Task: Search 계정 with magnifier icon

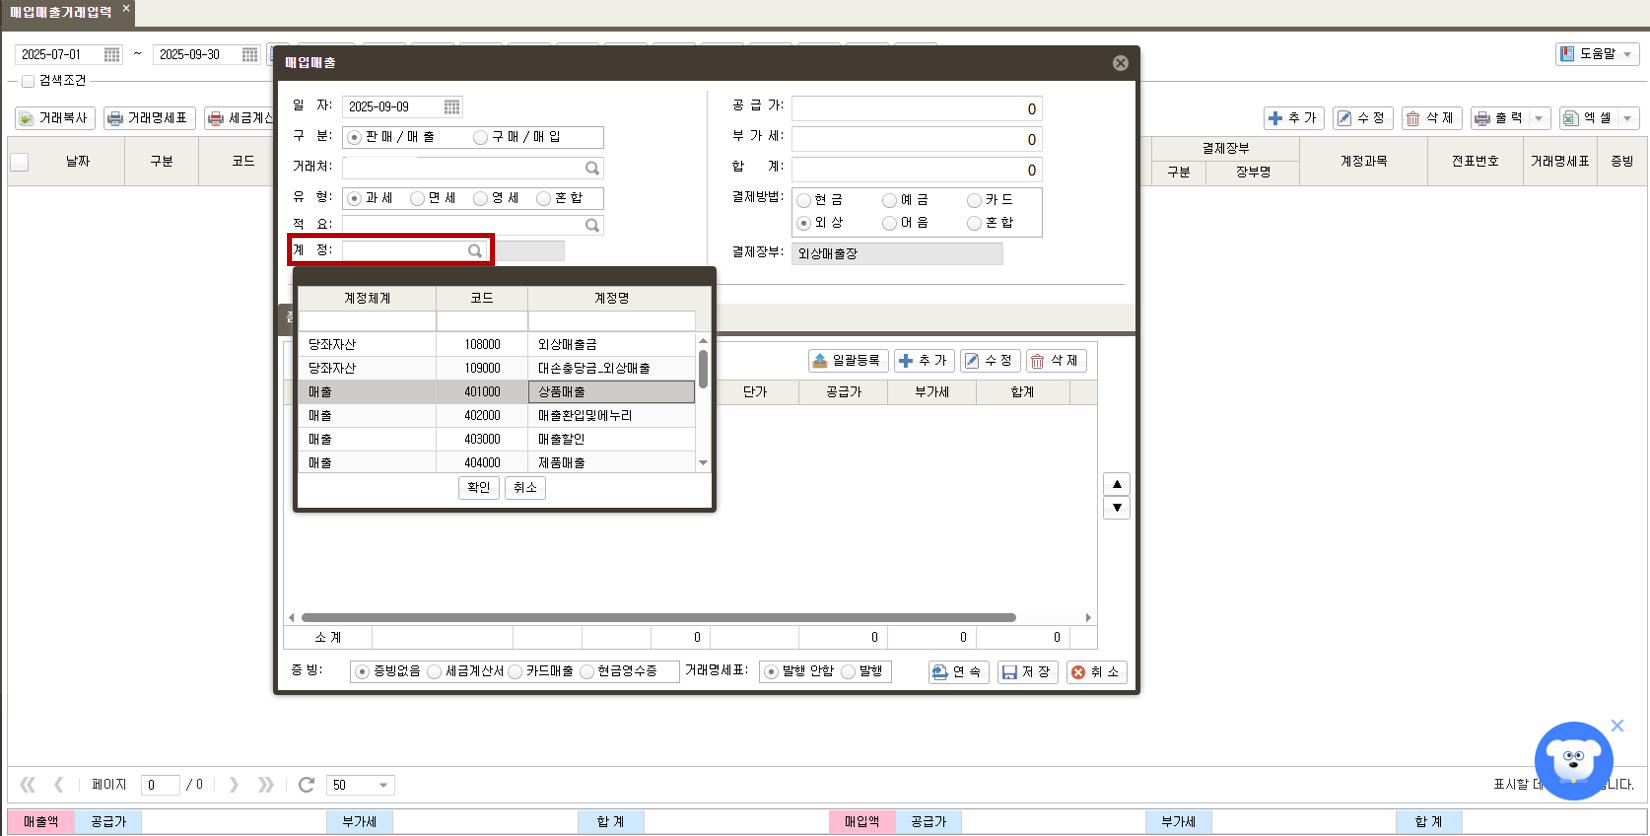Action: coord(475,251)
